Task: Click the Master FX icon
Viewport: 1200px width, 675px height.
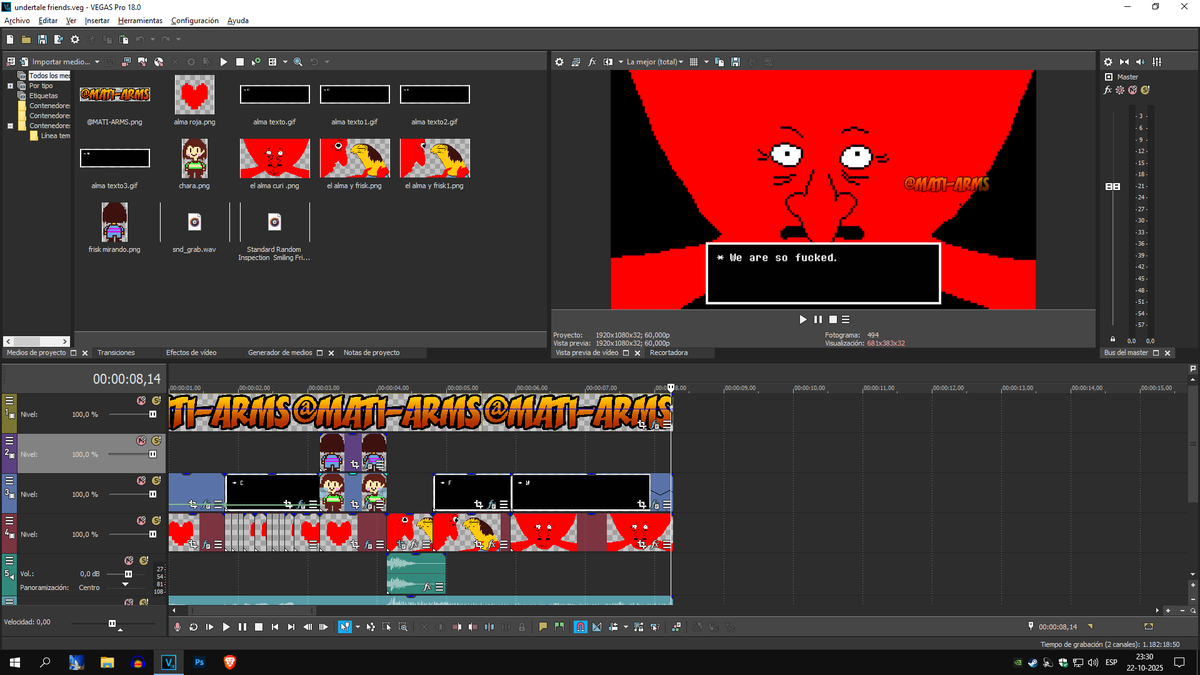Action: [1108, 90]
